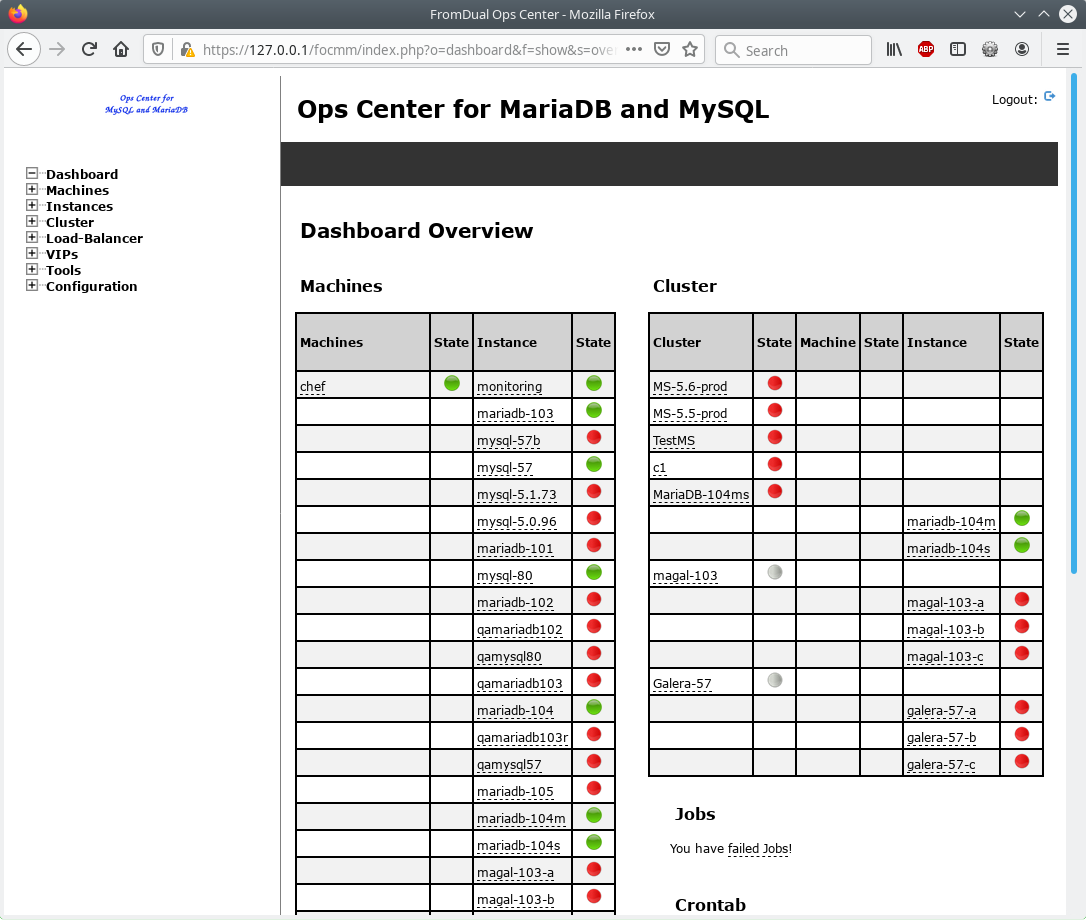Open page actions three-dot menu
Screen dimensions: 1086x920
(634, 49)
